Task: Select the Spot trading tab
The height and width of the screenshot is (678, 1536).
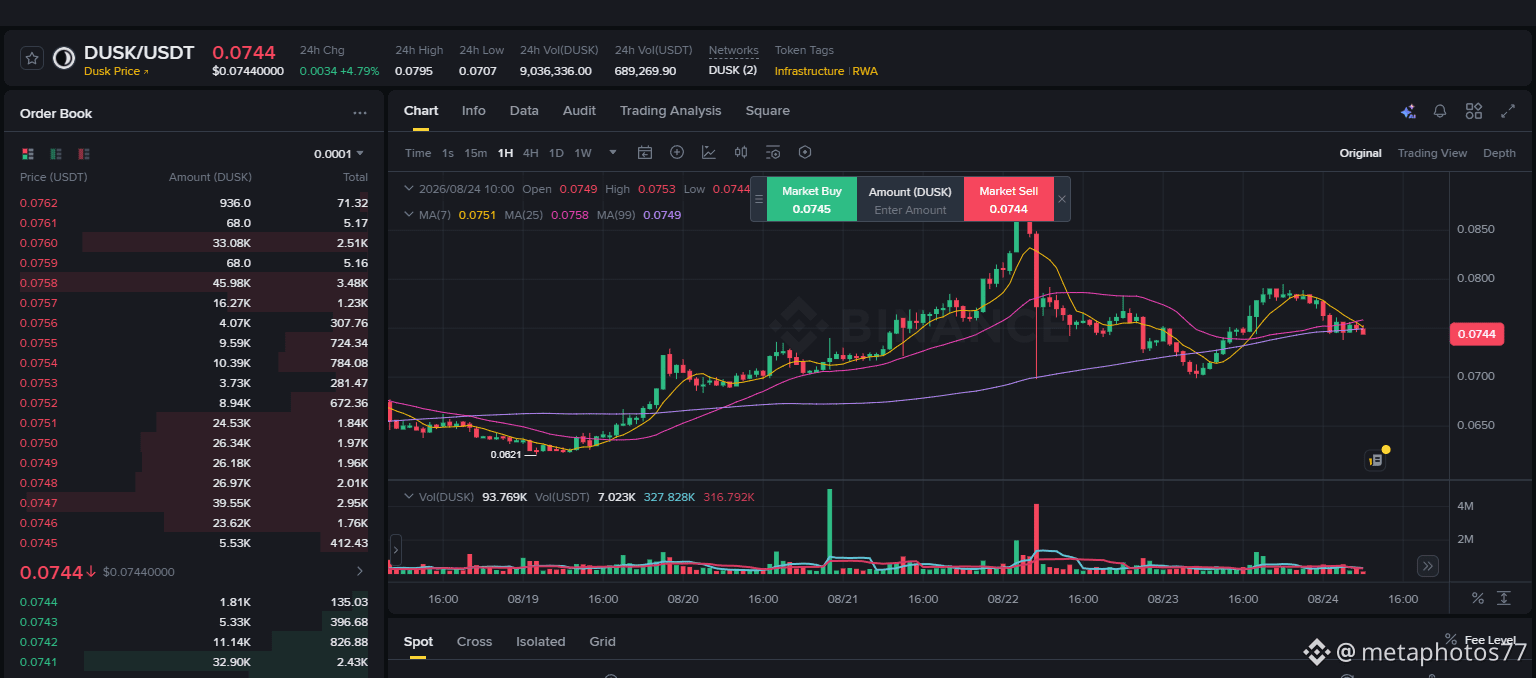Action: coord(418,642)
